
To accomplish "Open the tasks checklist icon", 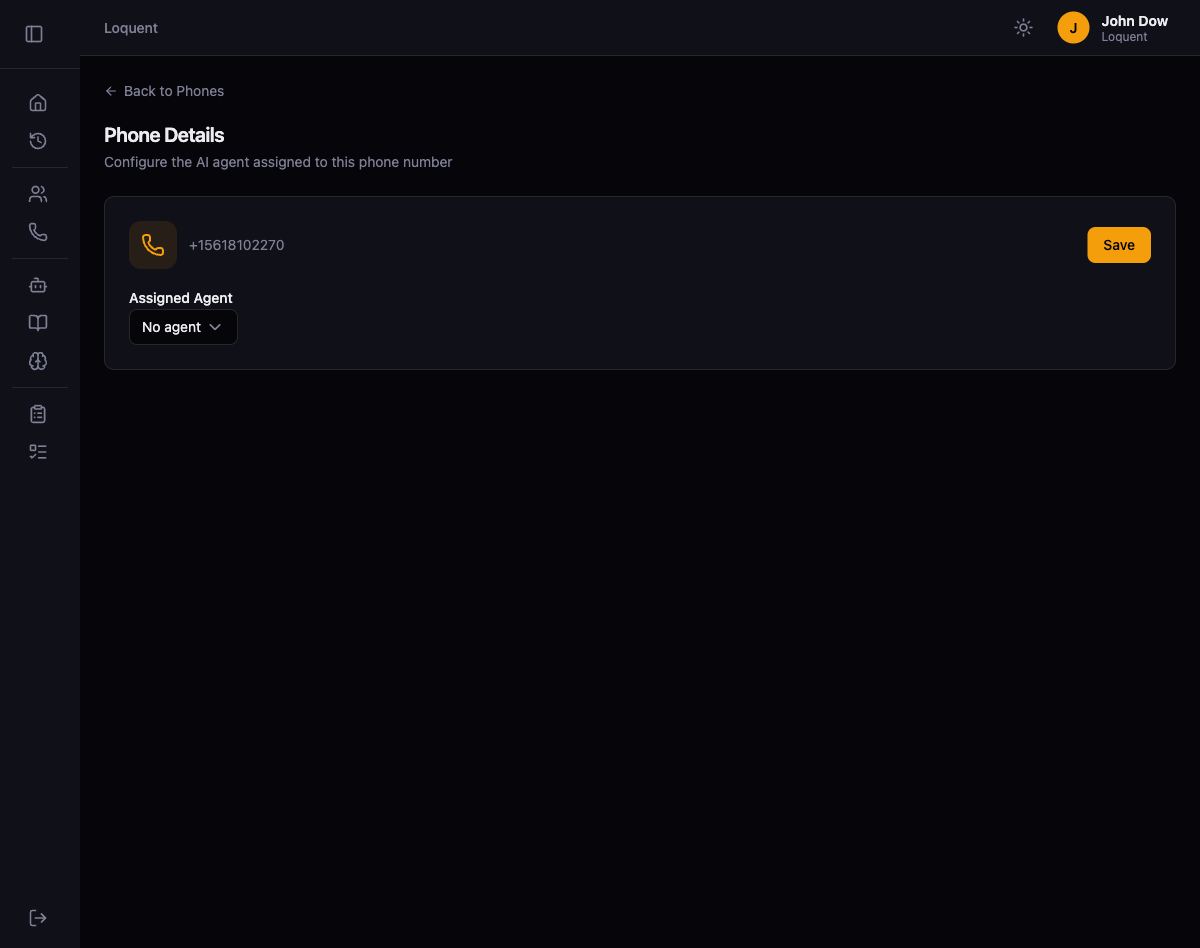I will [38, 451].
